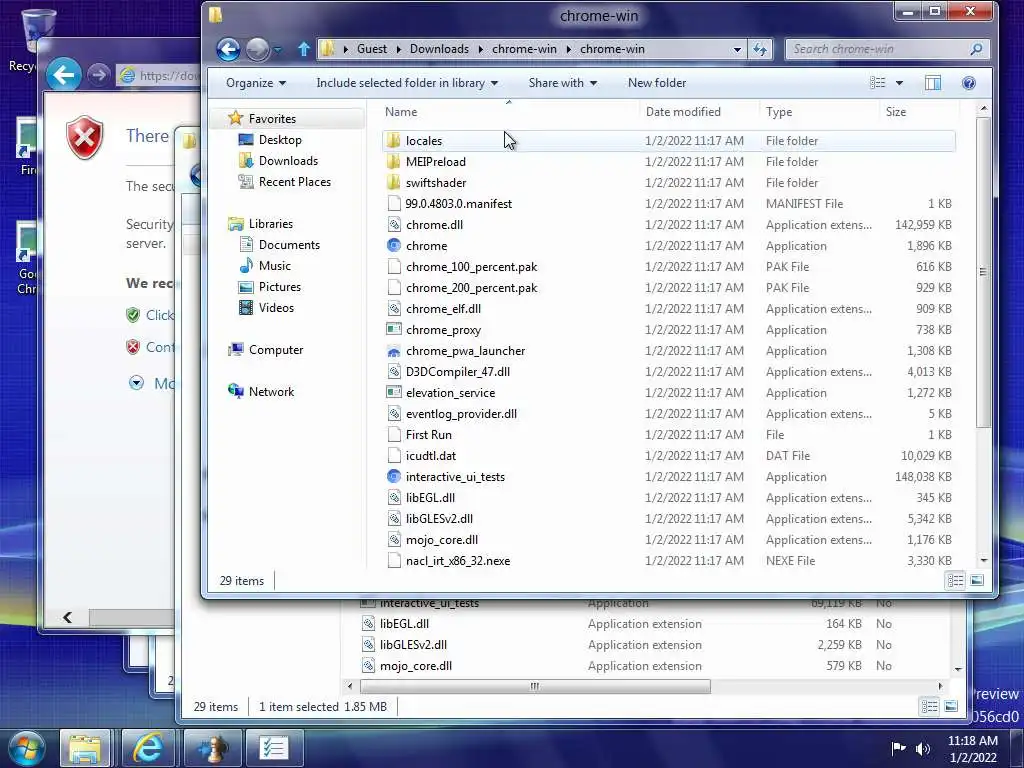Image resolution: width=1024 pixels, height=768 pixels.
Task: Click the Back arrow in chrome-win Explorer
Action: [x=228, y=49]
